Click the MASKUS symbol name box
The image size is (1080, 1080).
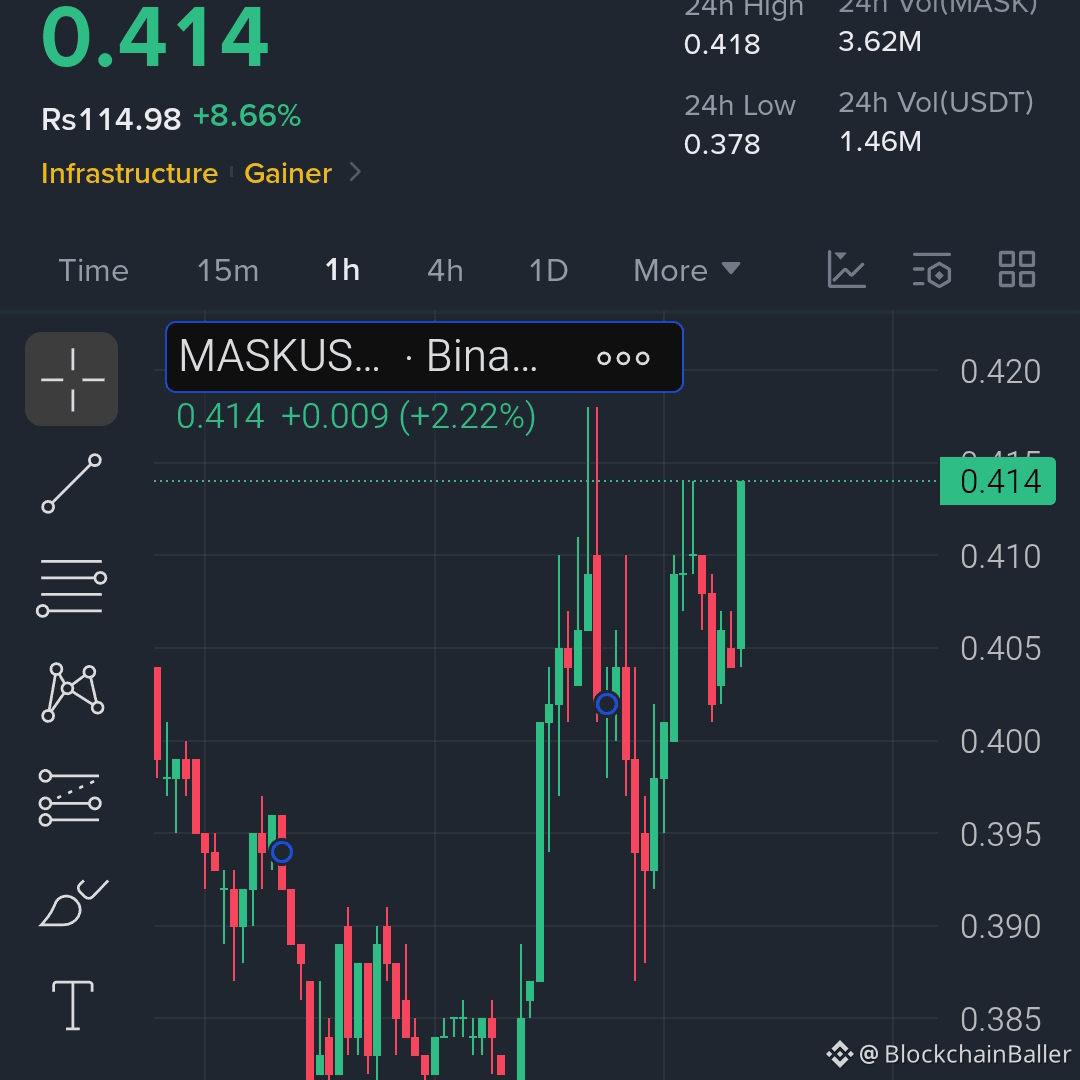click(x=424, y=357)
